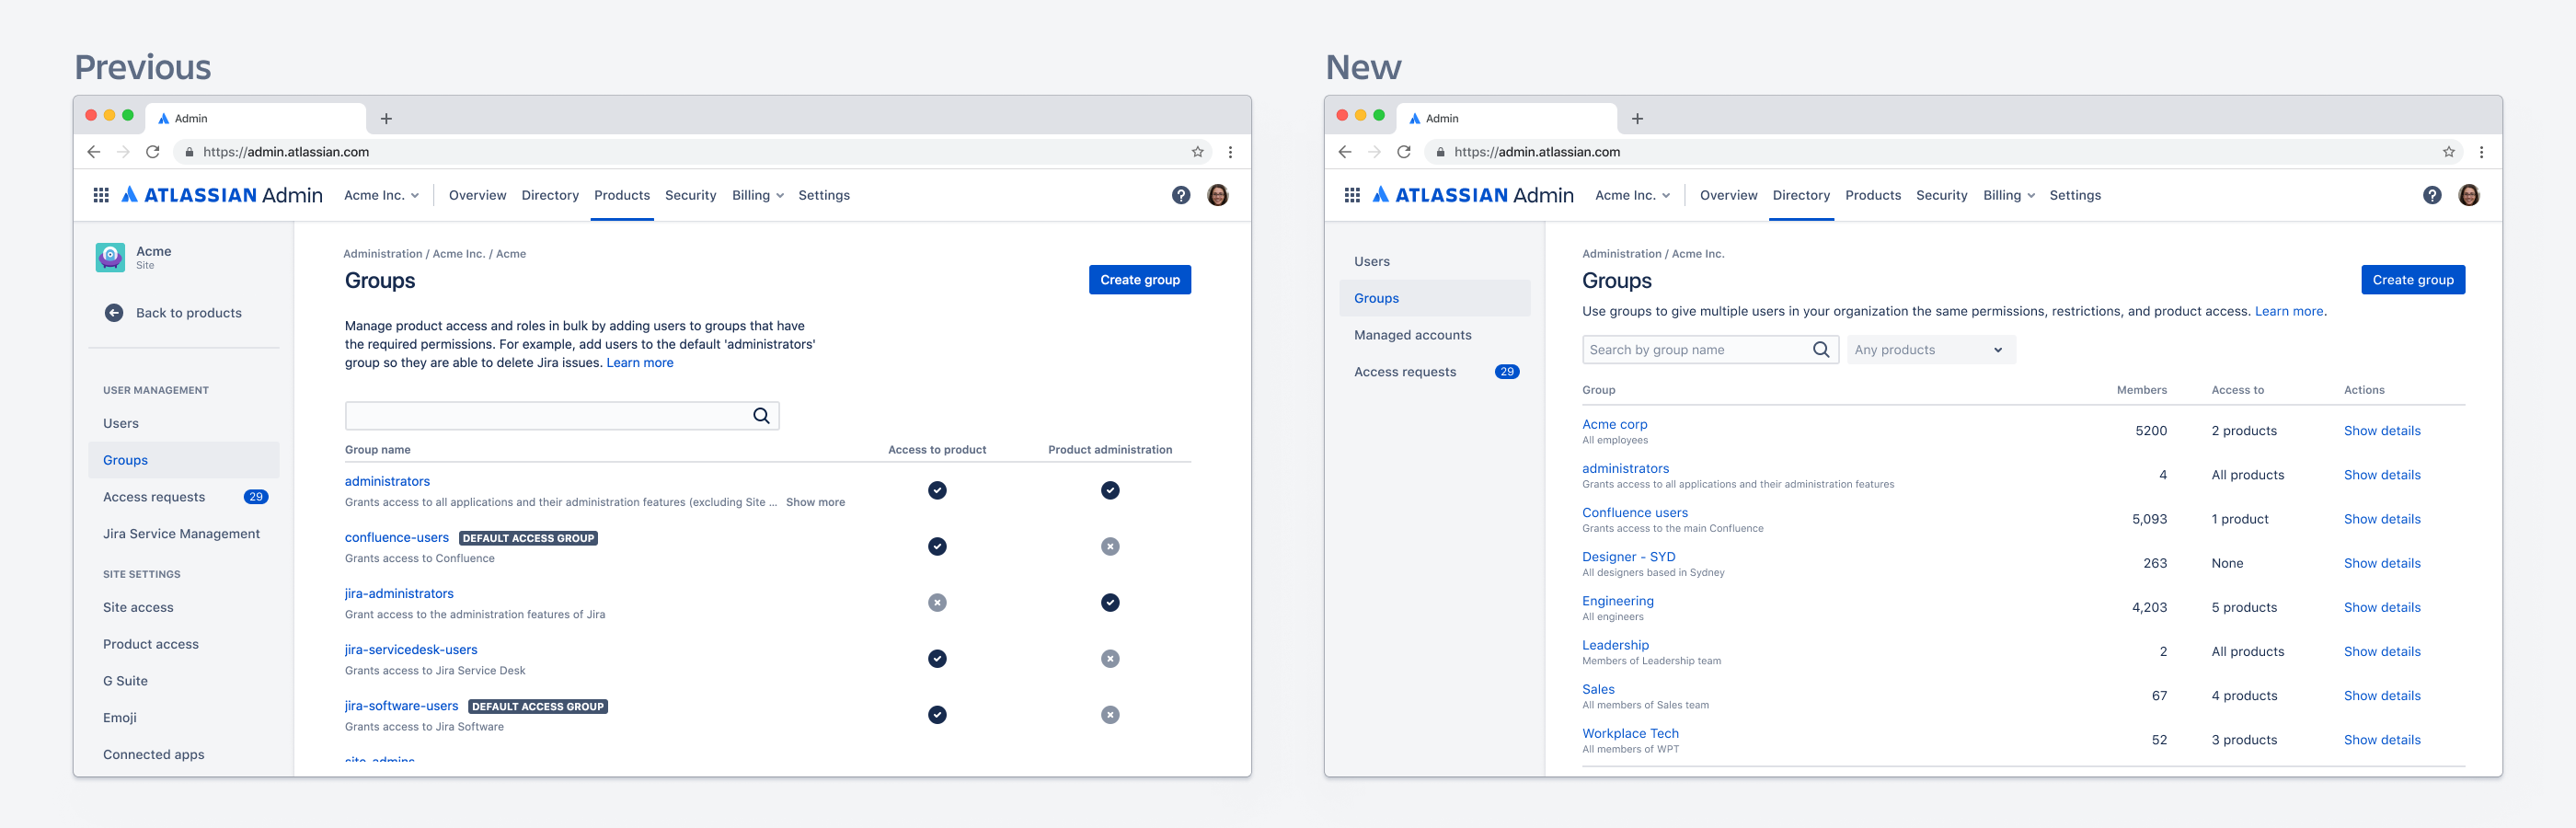Expand the Billing dropdown menu

click(757, 195)
